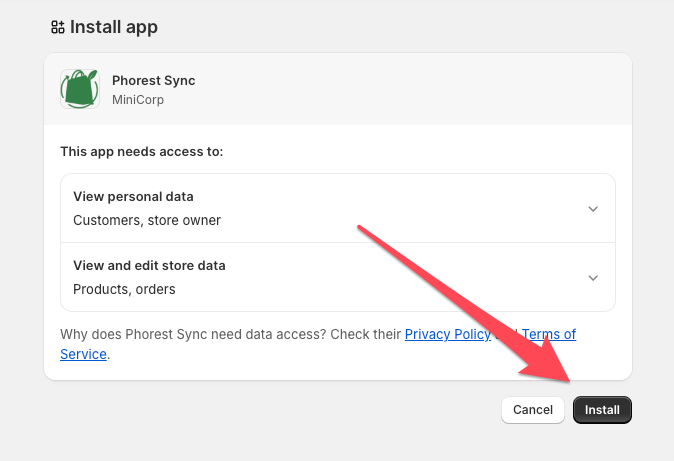The image size is (674, 461).
Task: Click the green Phorest Sync shopping bag icon
Action: 80,89
